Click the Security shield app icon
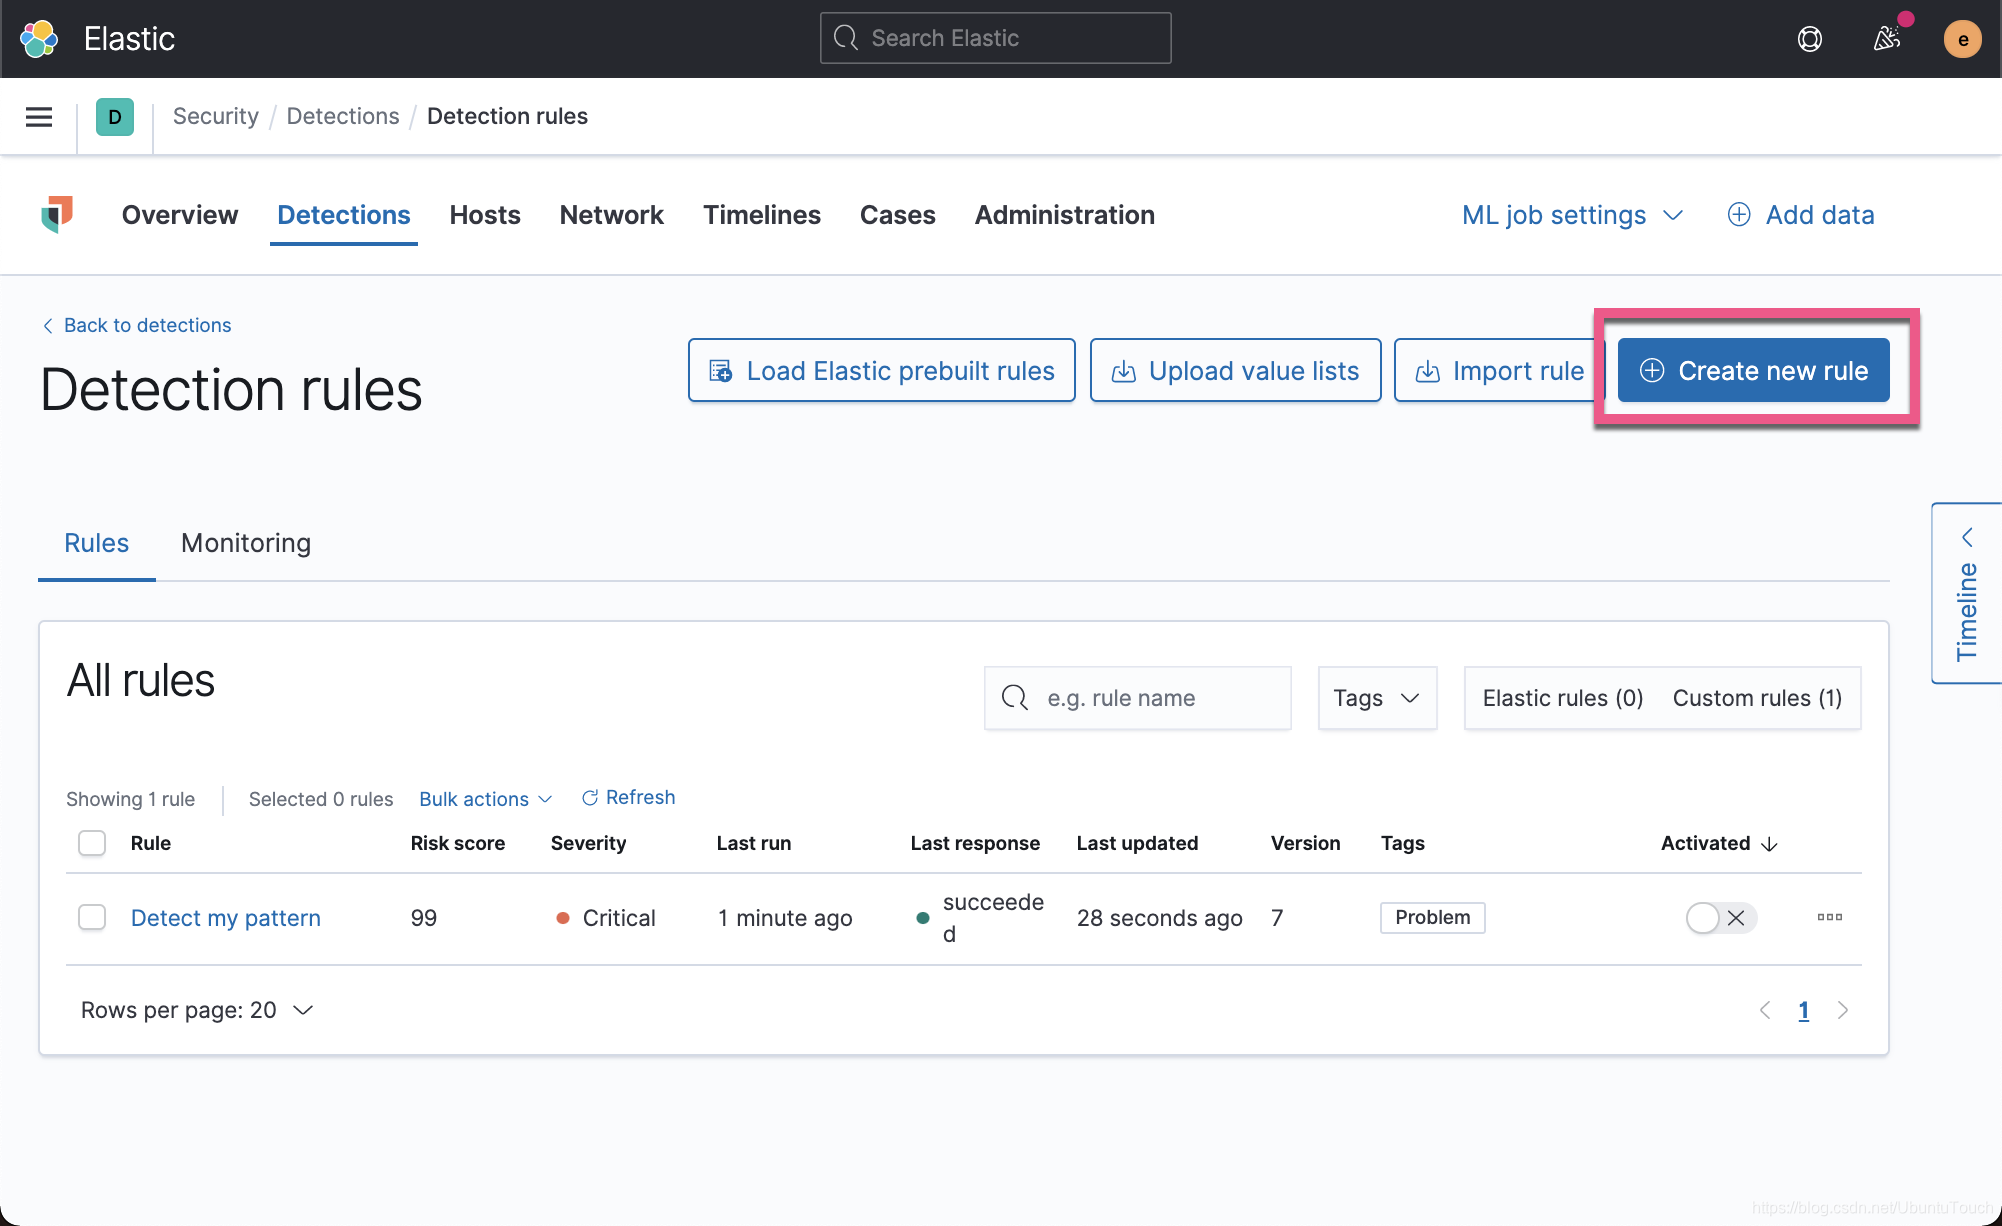Screen dimensions: 2002x1226 (57, 215)
